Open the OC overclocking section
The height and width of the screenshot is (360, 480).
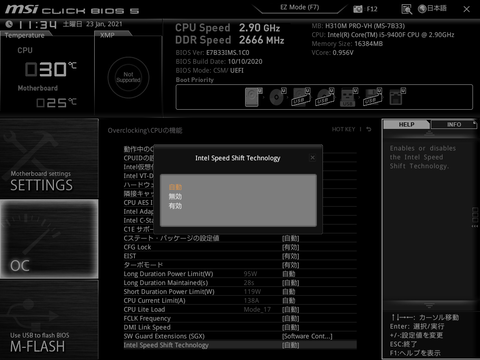49,239
